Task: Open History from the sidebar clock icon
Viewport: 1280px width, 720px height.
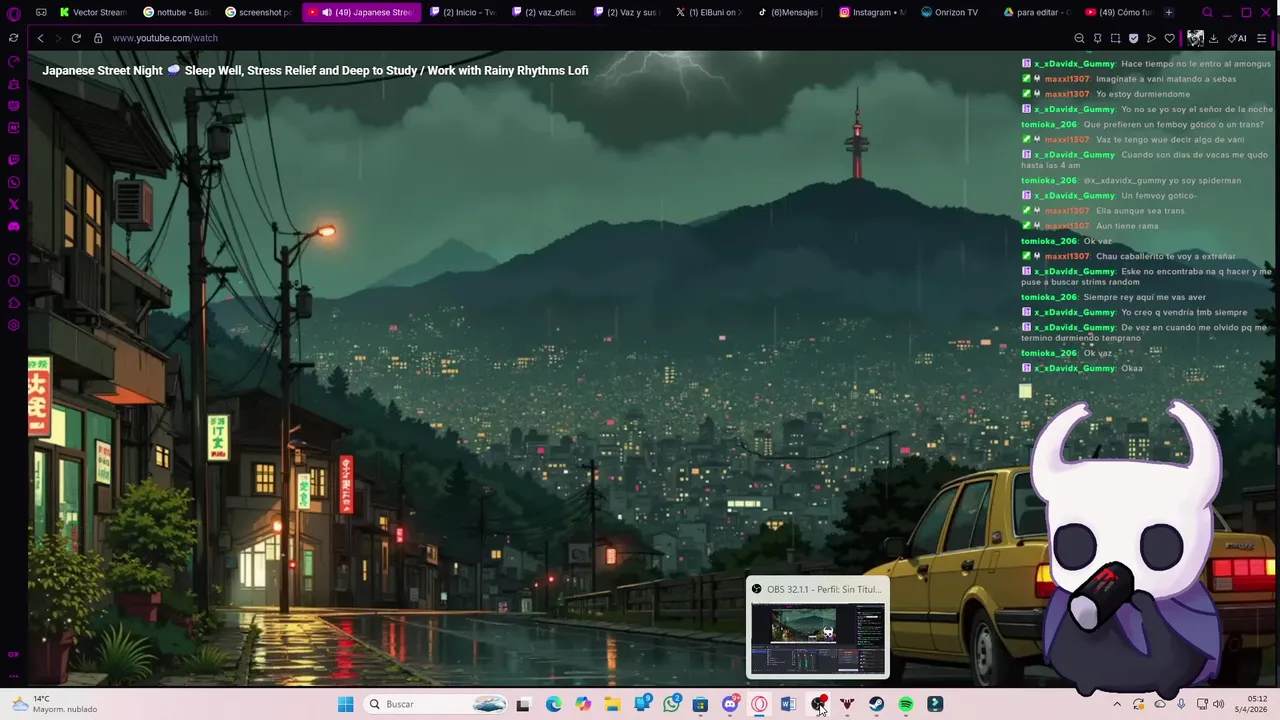Action: pos(14,281)
